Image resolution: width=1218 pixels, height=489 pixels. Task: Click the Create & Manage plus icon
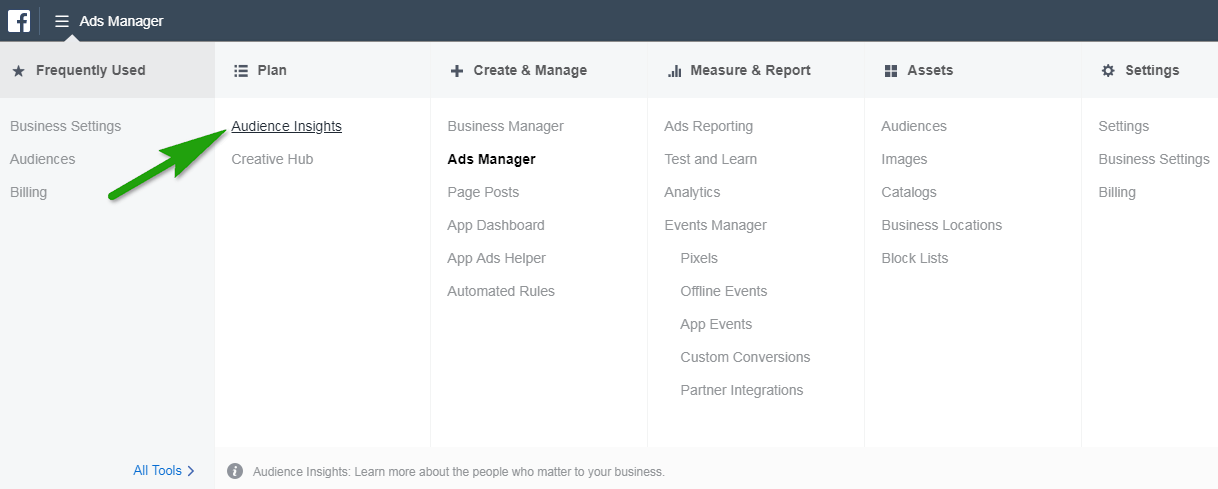457,71
